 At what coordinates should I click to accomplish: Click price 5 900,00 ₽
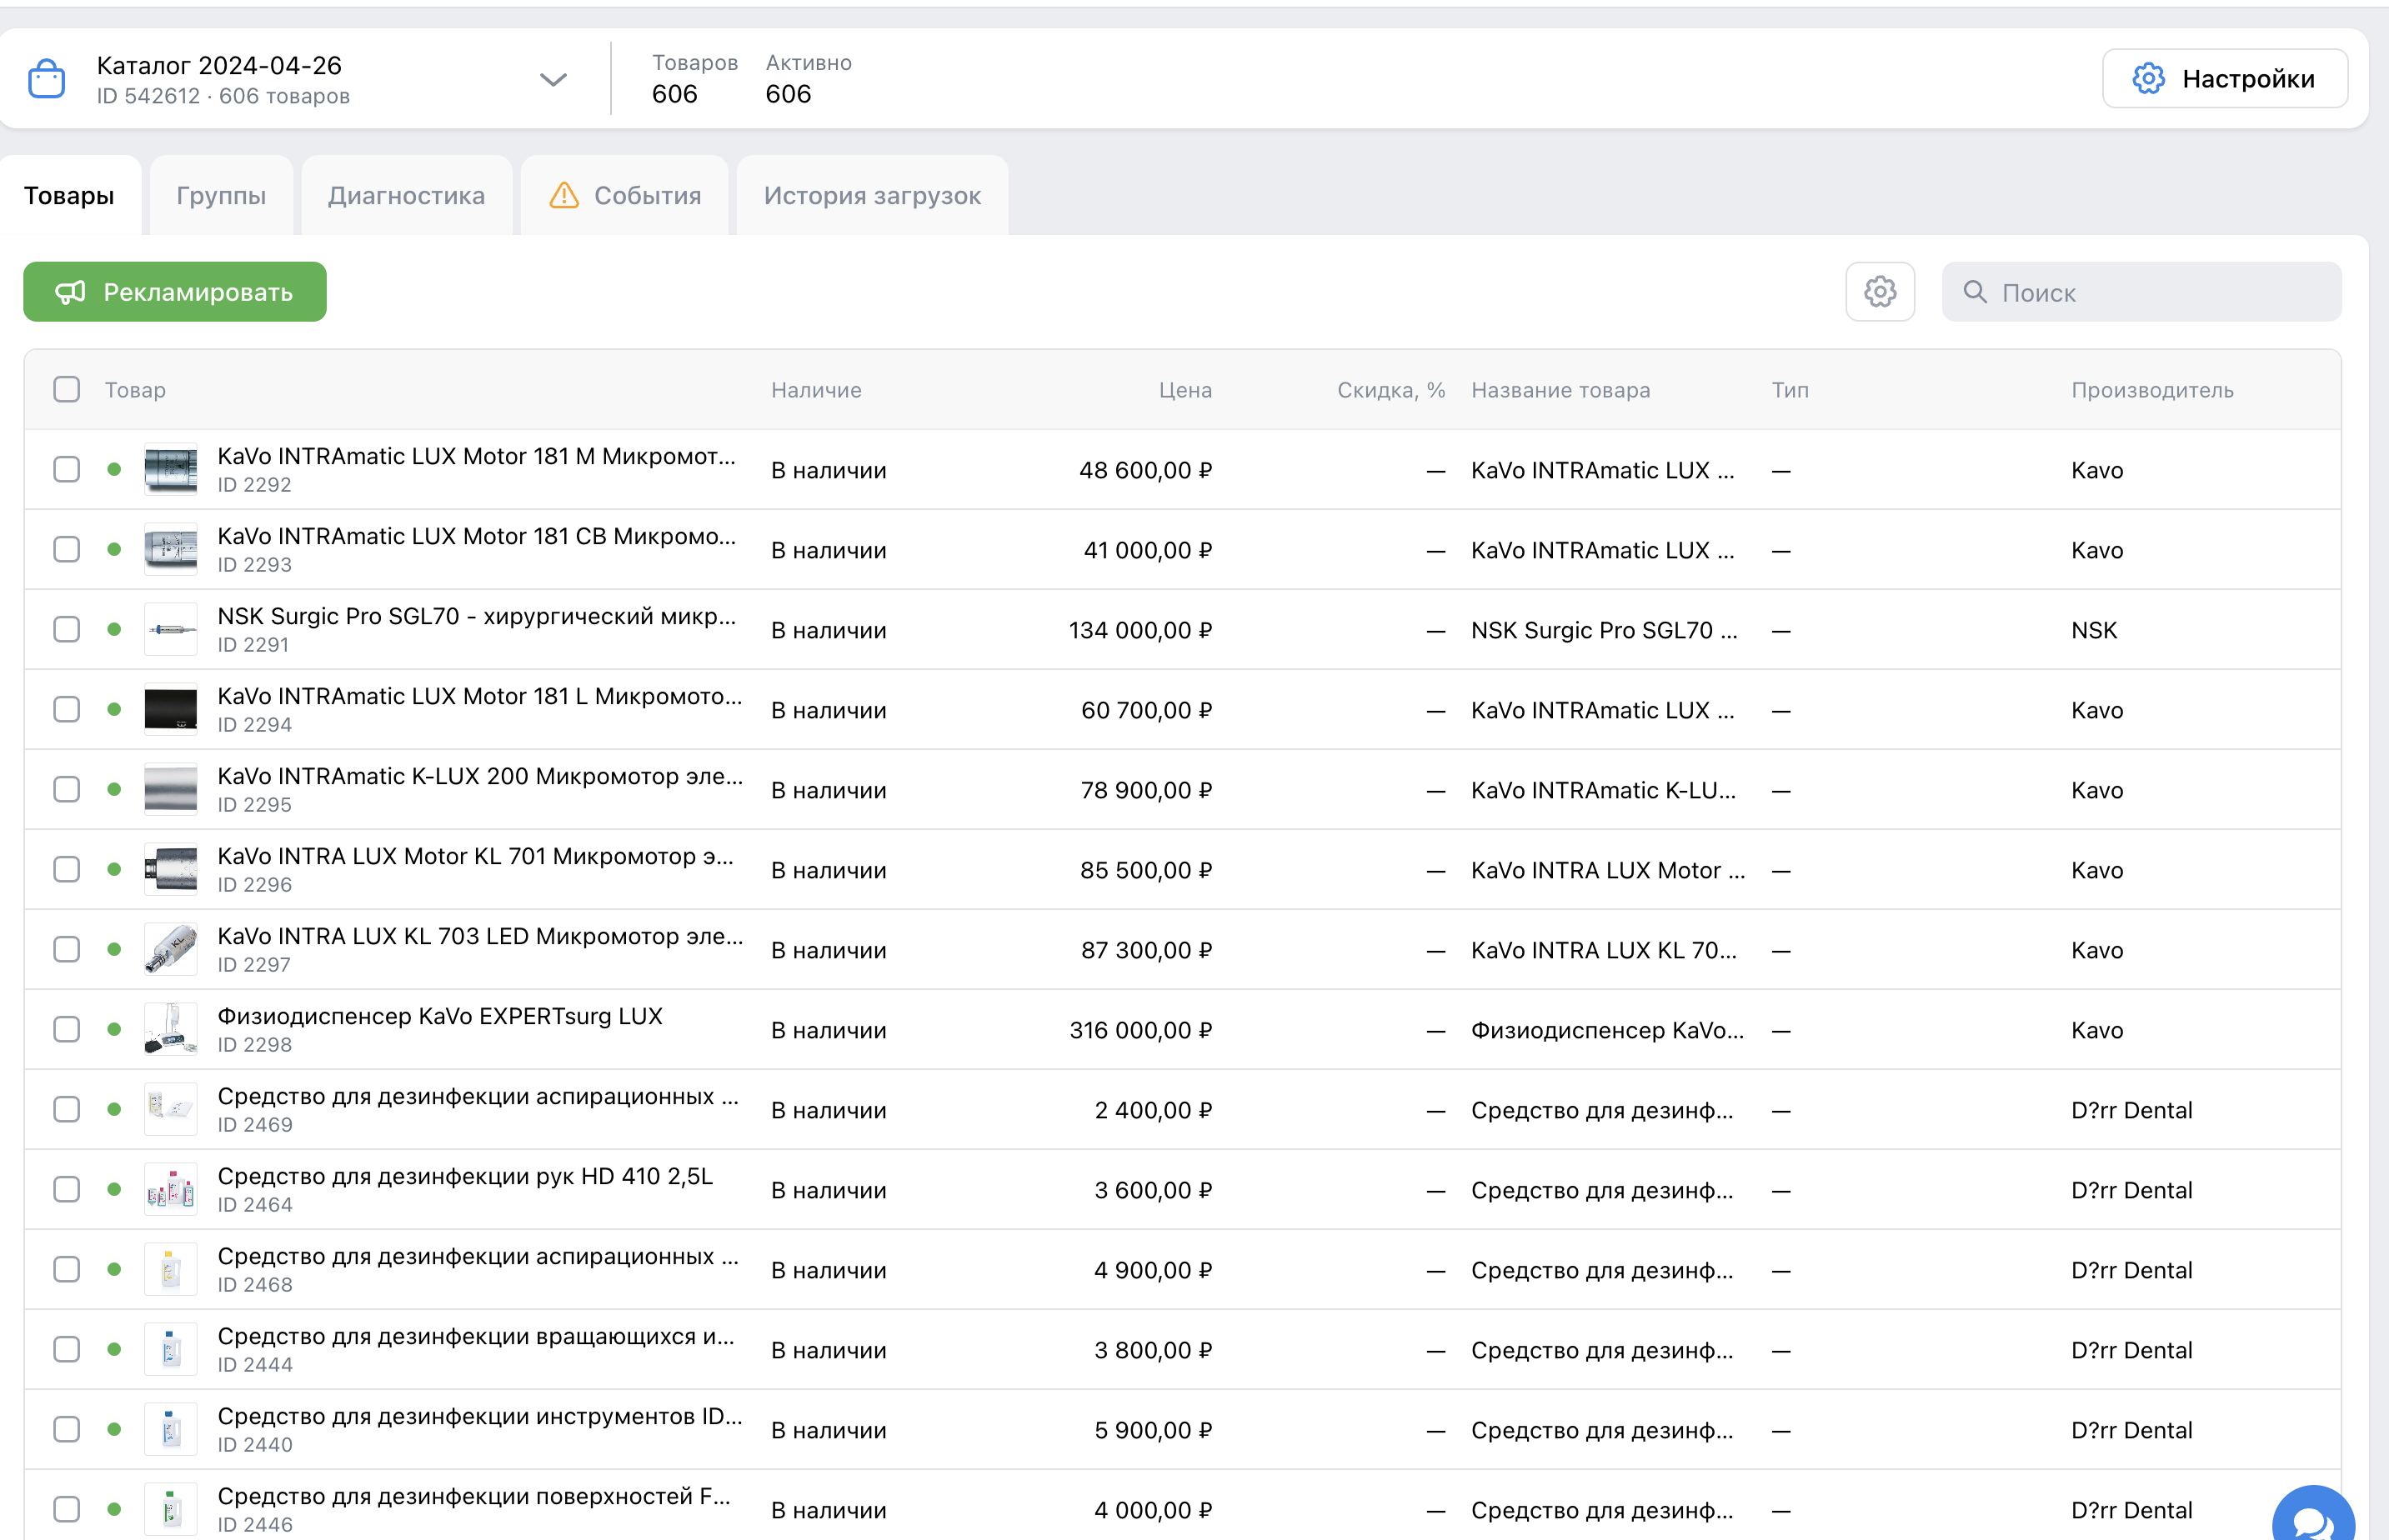point(1153,1430)
